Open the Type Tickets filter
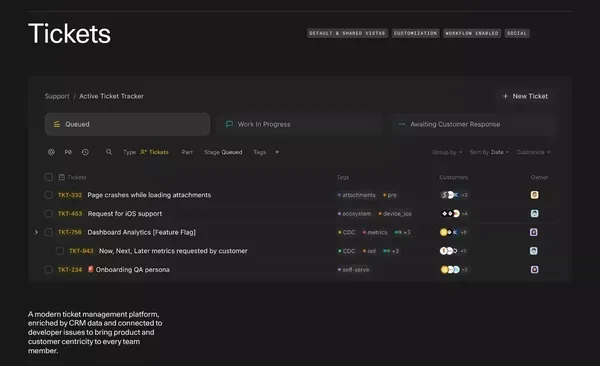 click(146, 152)
